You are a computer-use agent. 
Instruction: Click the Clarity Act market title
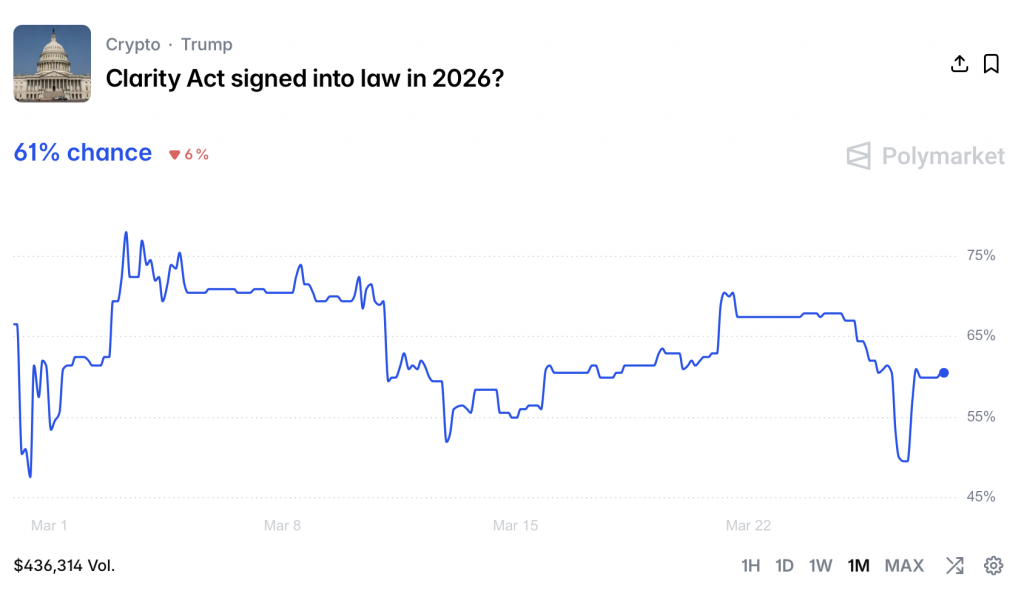[304, 78]
